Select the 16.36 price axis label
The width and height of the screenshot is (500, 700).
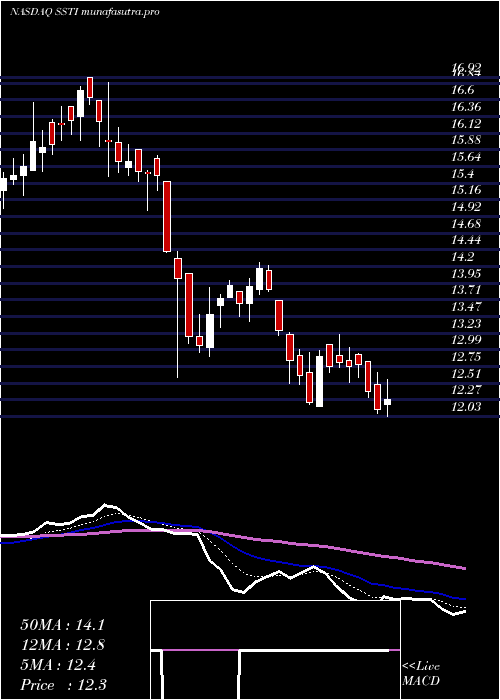(466, 107)
